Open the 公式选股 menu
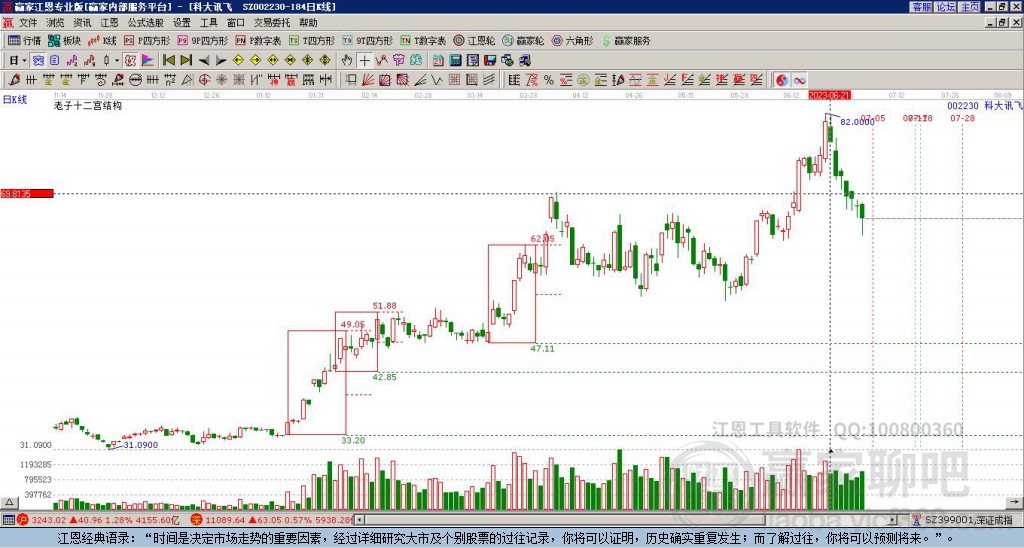Image resolution: width=1024 pixels, height=548 pixels. coord(146,23)
